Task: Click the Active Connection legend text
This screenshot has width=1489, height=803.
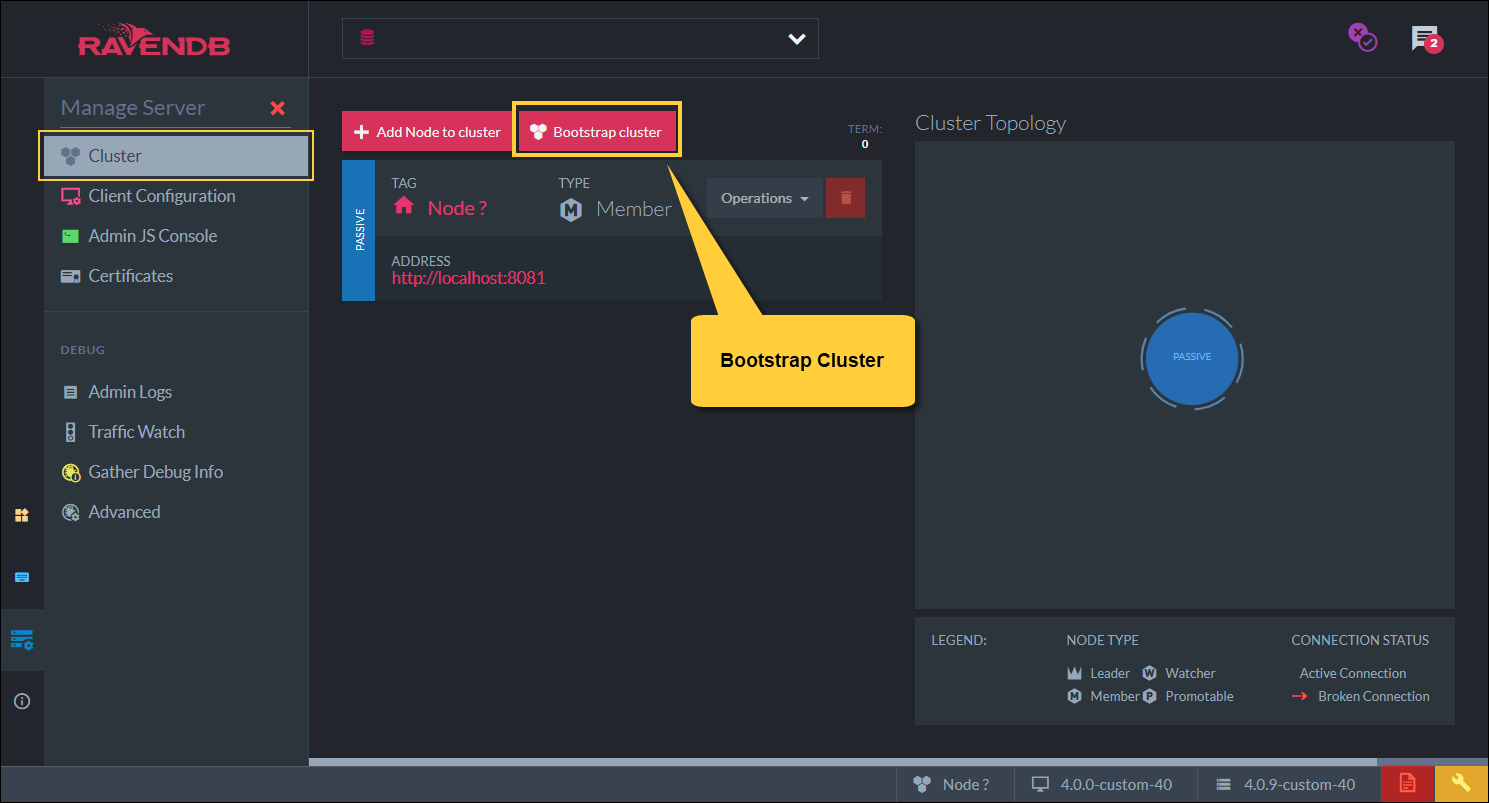Action: [1352, 674]
